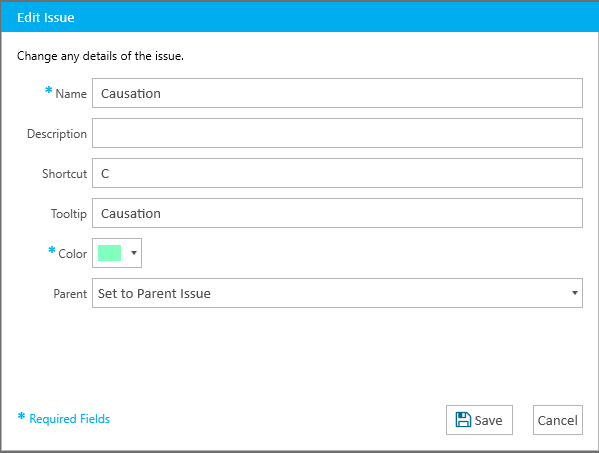Click the Tooltip label

(69, 214)
